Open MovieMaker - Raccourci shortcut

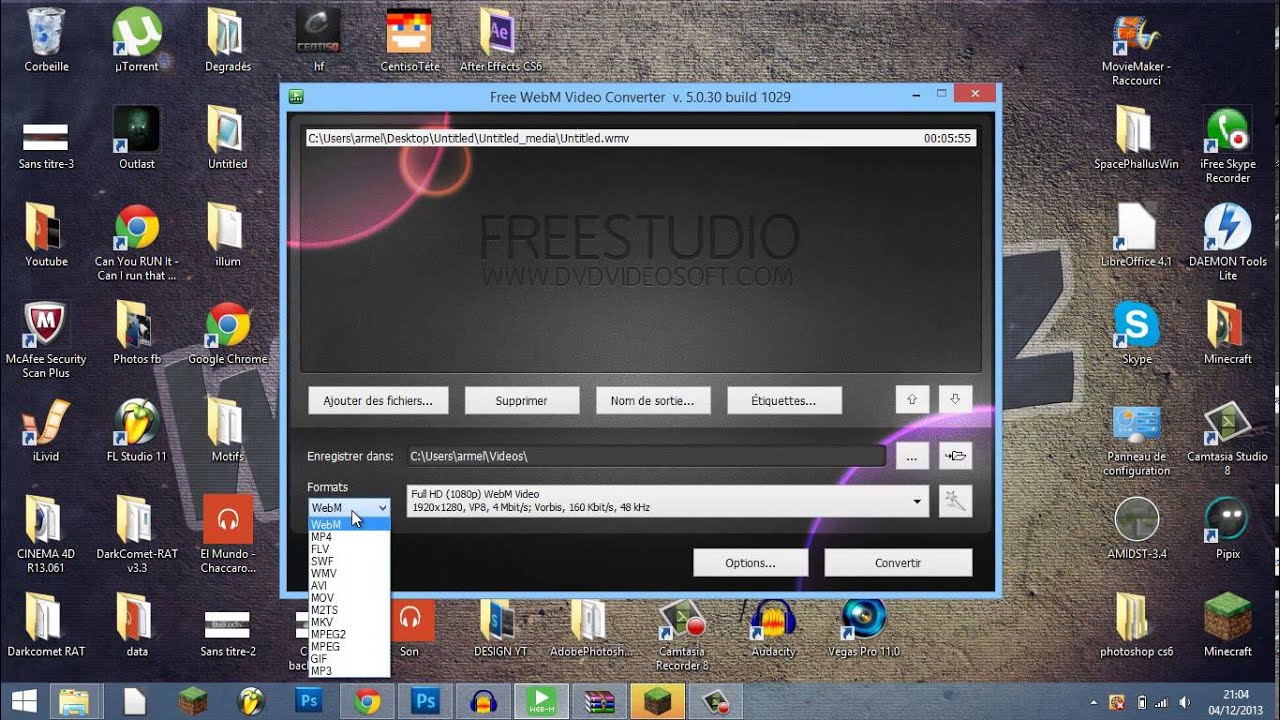pyautogui.click(x=1136, y=47)
